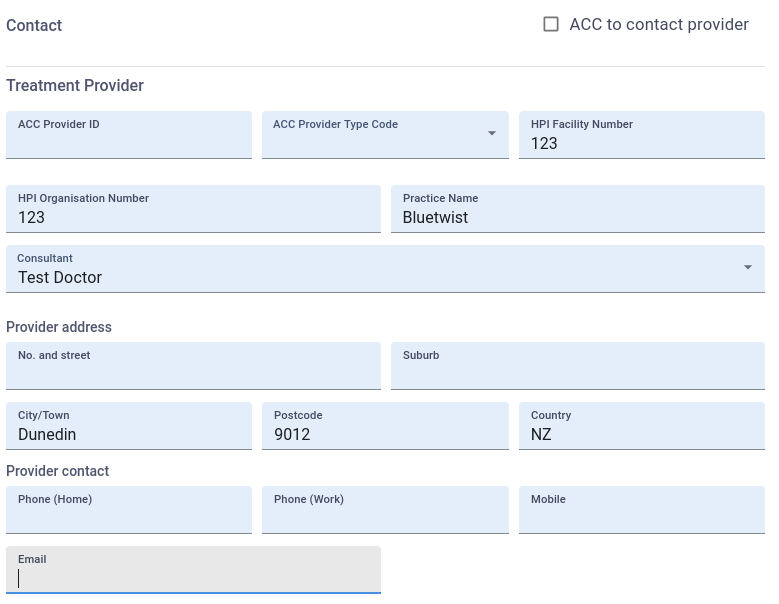Click the Phone (Work) field
Screen dimensions: 779x604
pyautogui.click(x=385, y=512)
